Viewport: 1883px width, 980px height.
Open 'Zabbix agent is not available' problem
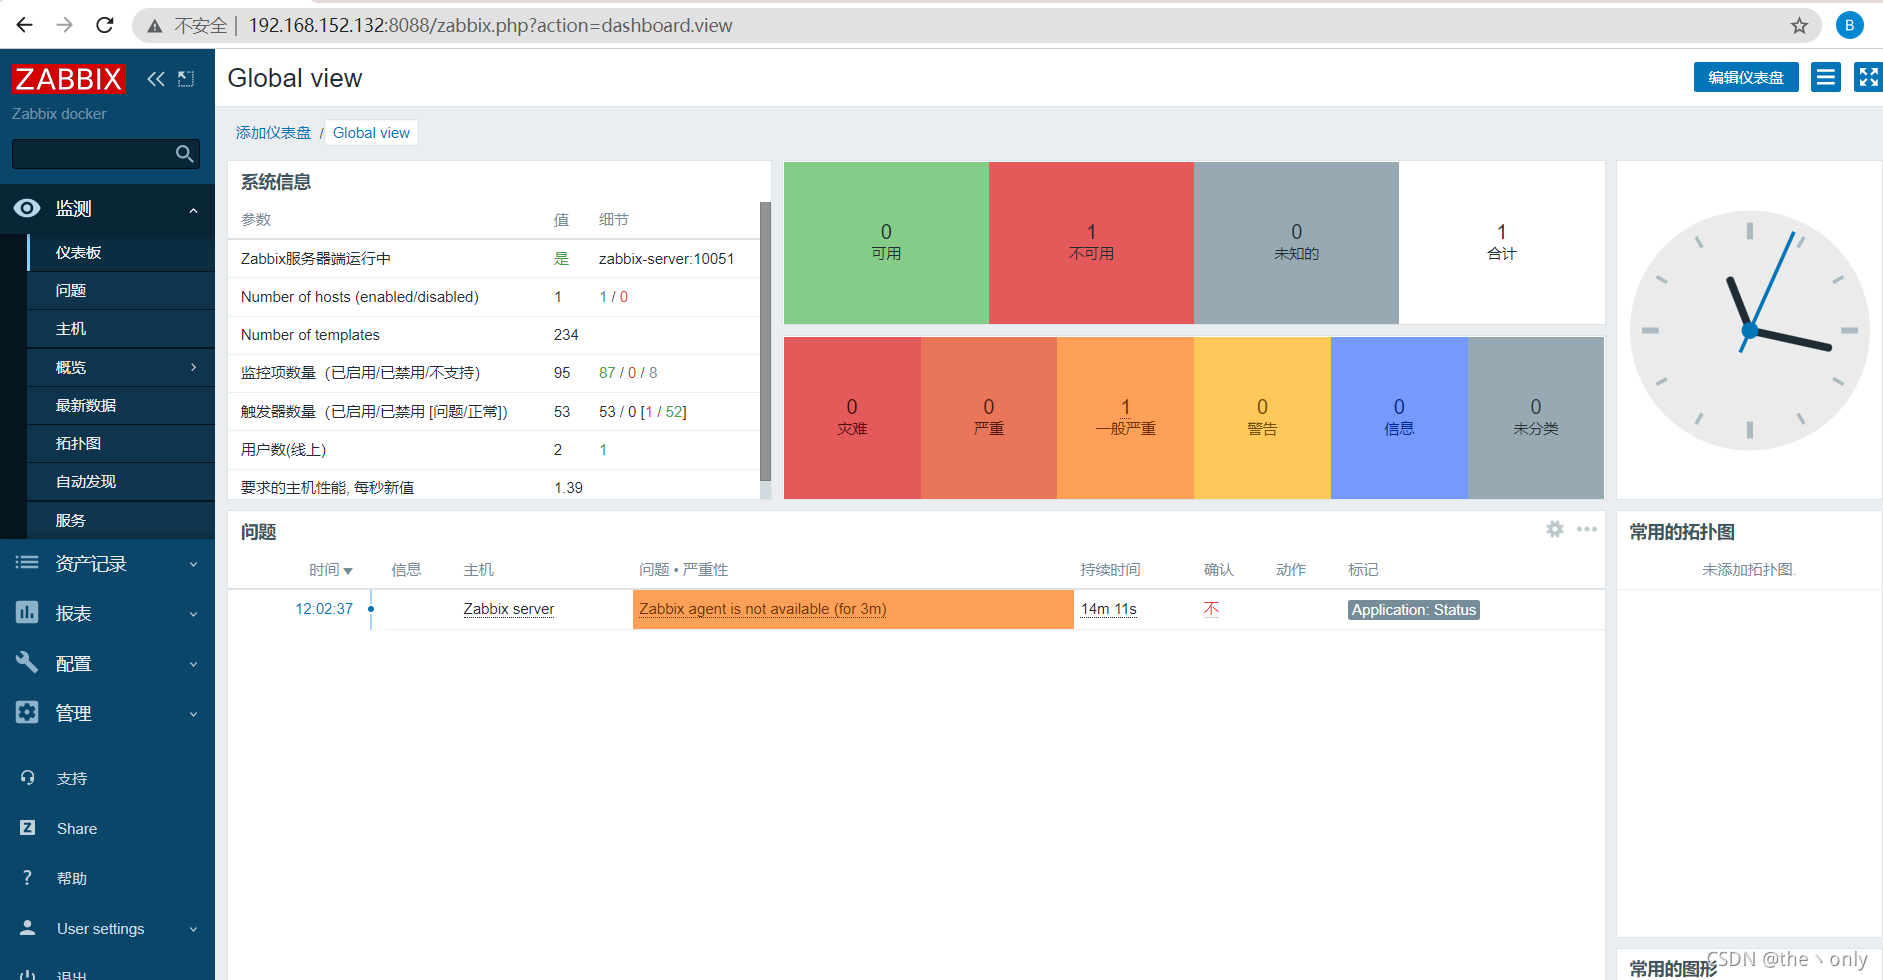(762, 609)
